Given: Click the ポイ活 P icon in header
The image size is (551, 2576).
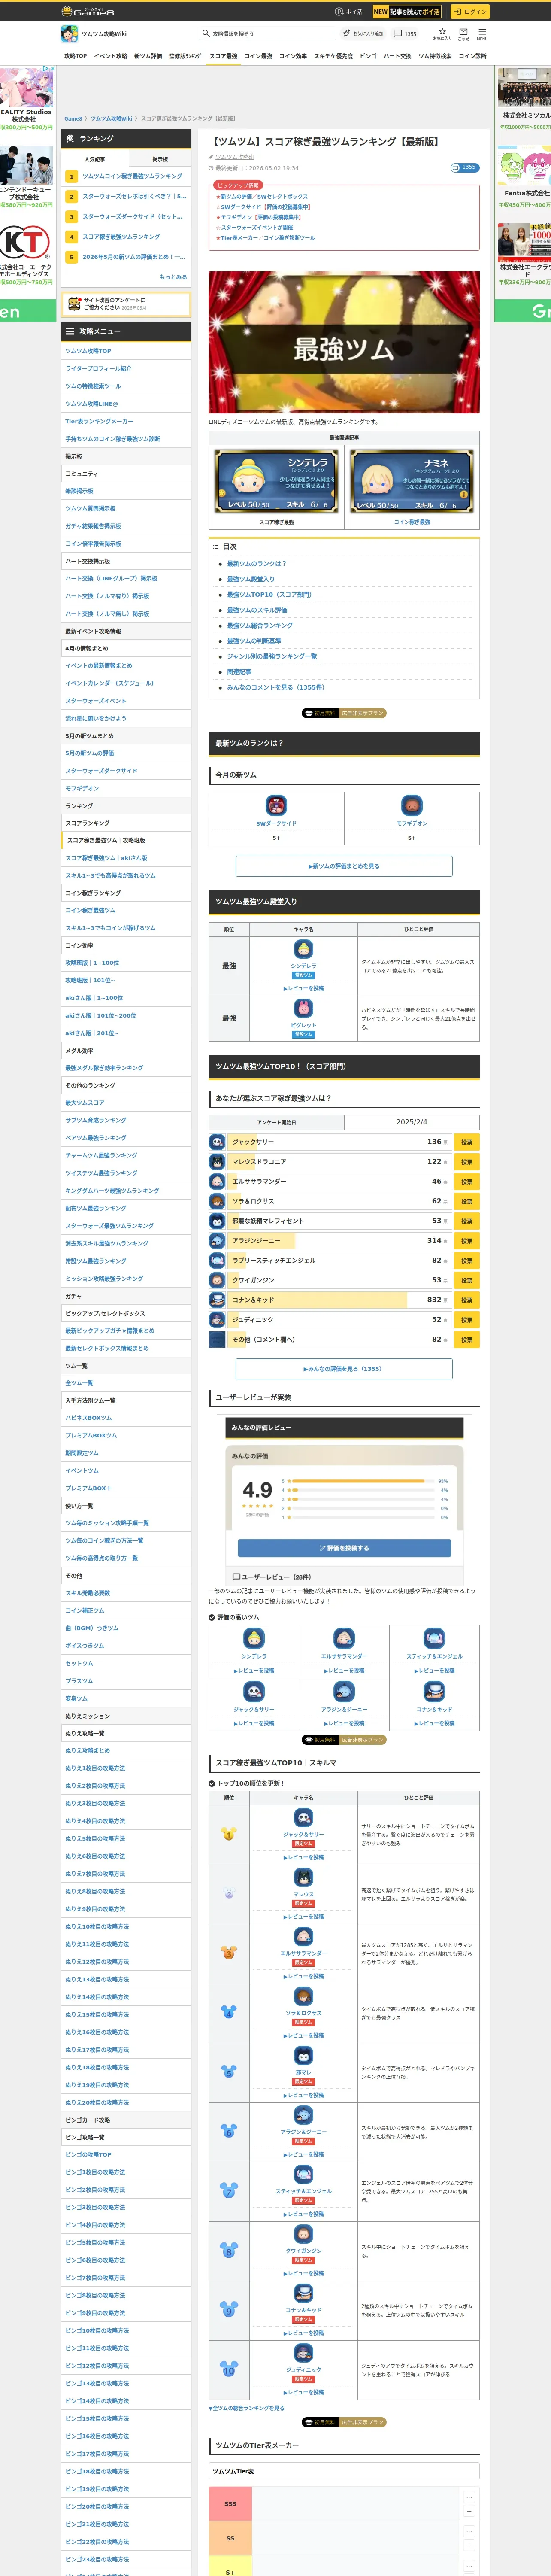Looking at the screenshot, I should [x=340, y=12].
